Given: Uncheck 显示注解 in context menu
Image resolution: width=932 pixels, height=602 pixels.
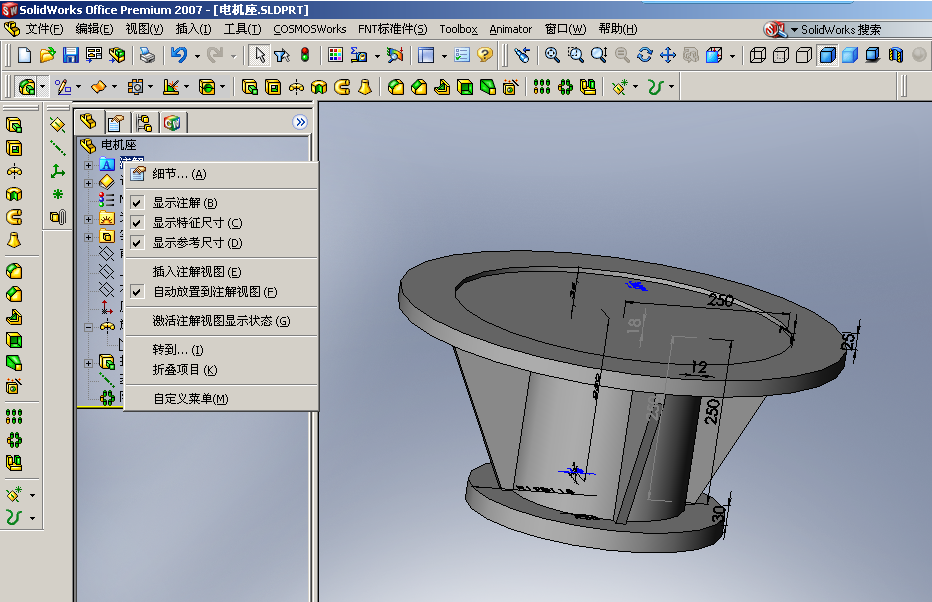Looking at the screenshot, I should (x=184, y=203).
